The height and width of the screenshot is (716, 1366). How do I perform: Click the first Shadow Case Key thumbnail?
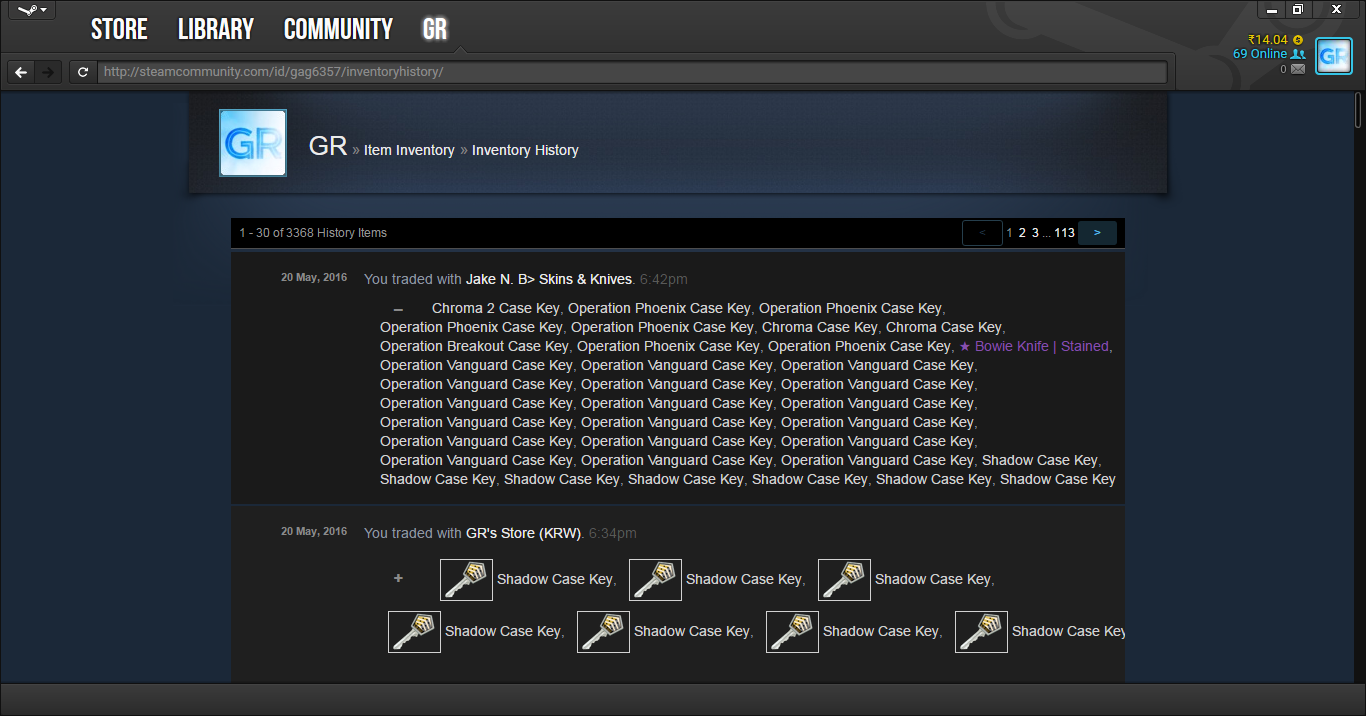466,580
